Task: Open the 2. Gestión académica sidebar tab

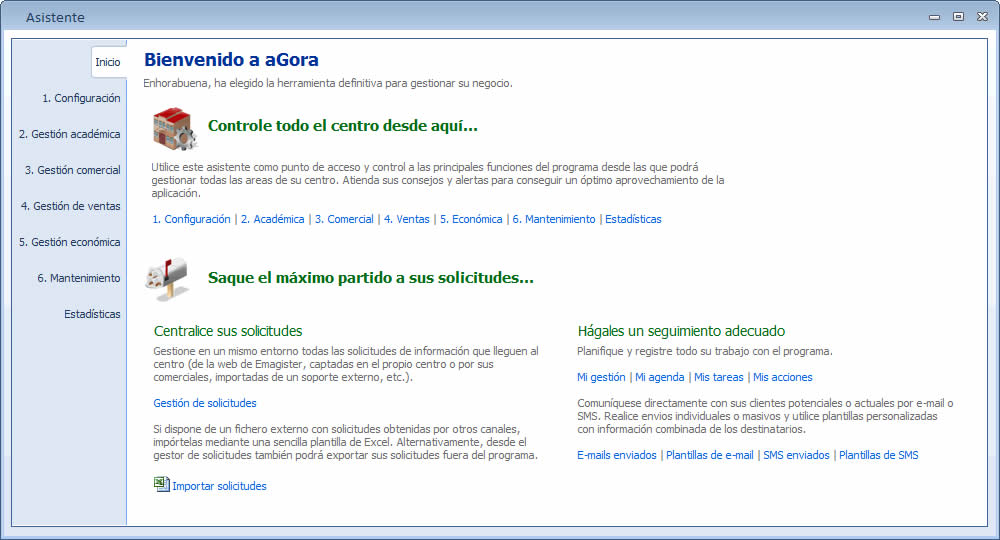Action: click(70, 134)
